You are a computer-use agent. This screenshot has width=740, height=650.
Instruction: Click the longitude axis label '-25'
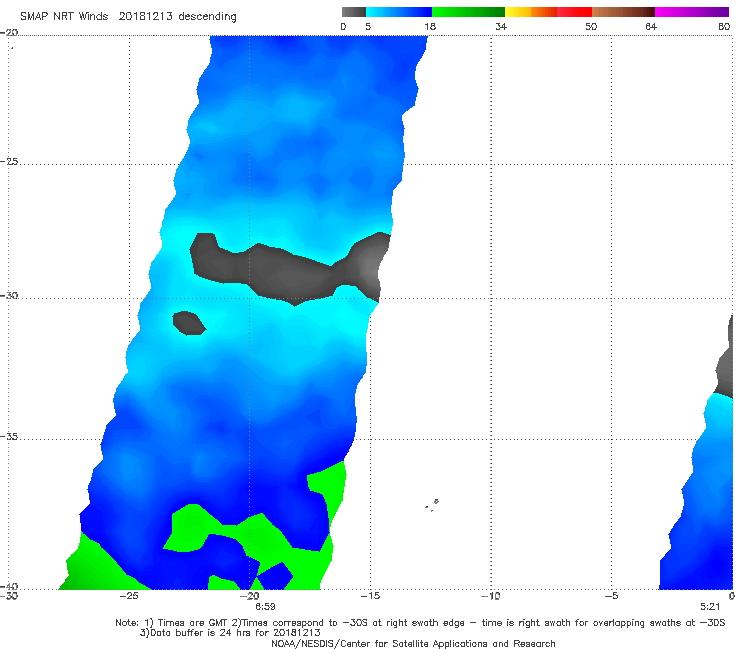(129, 596)
